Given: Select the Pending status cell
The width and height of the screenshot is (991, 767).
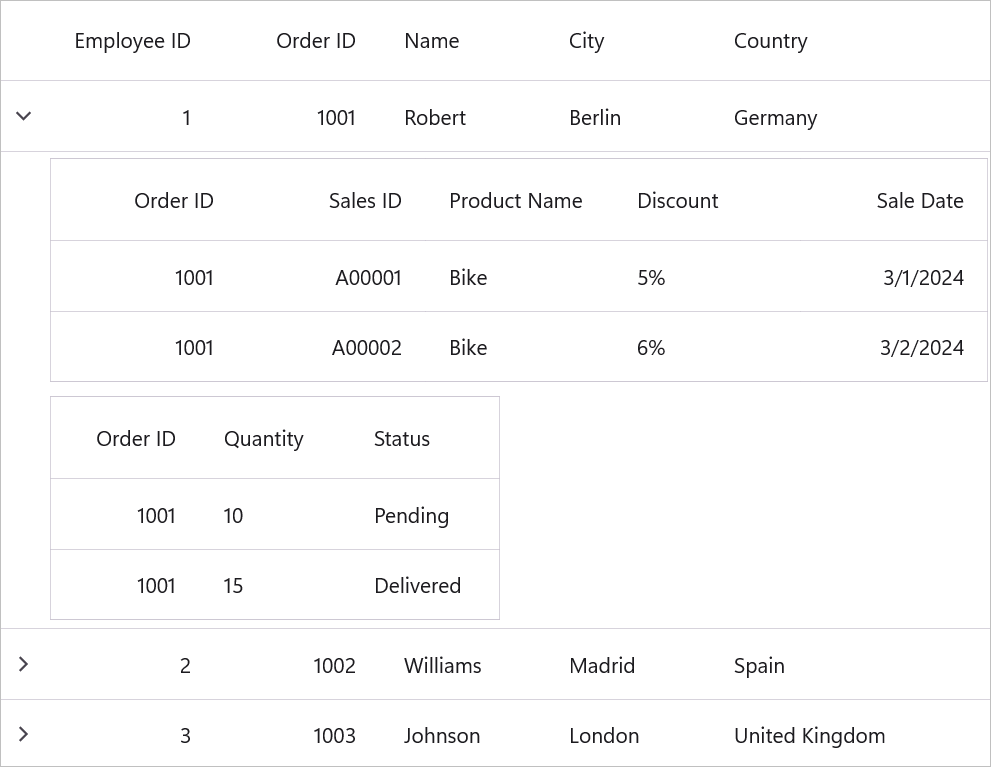Looking at the screenshot, I should click(x=411, y=516).
